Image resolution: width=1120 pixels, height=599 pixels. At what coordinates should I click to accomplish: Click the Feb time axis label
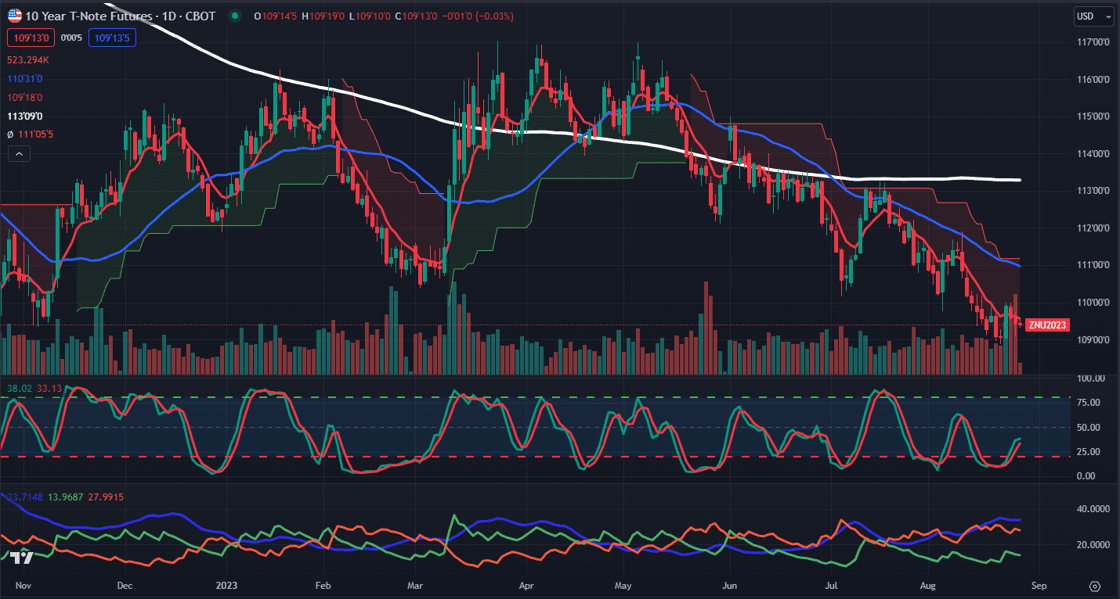pos(322,585)
